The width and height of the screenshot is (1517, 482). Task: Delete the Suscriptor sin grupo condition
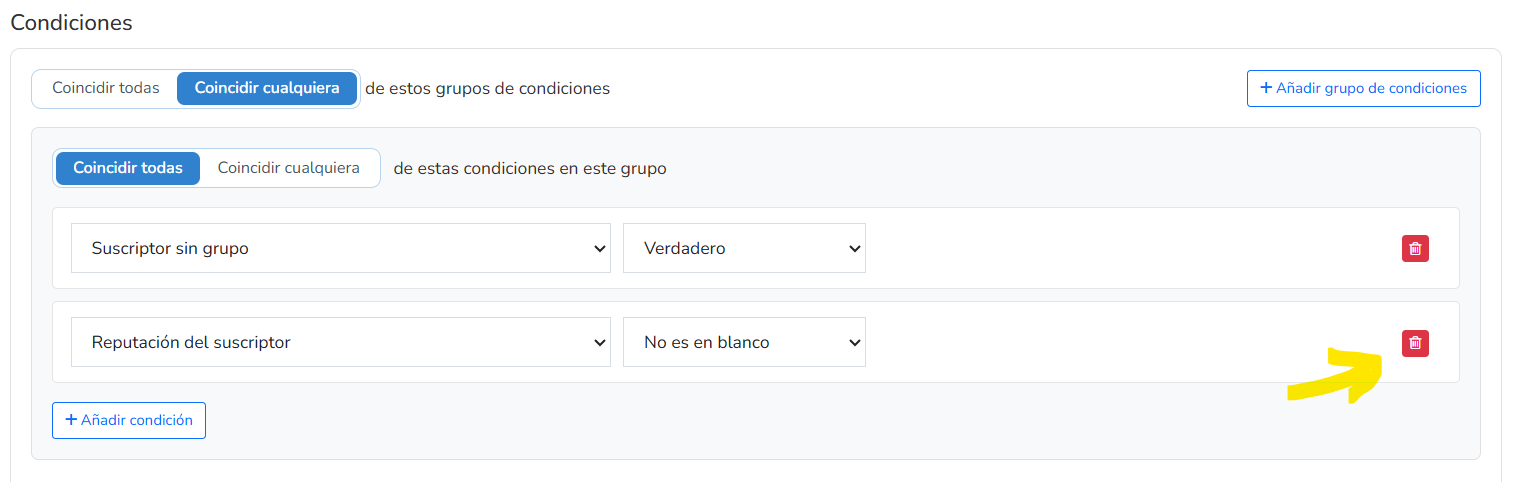click(1415, 249)
